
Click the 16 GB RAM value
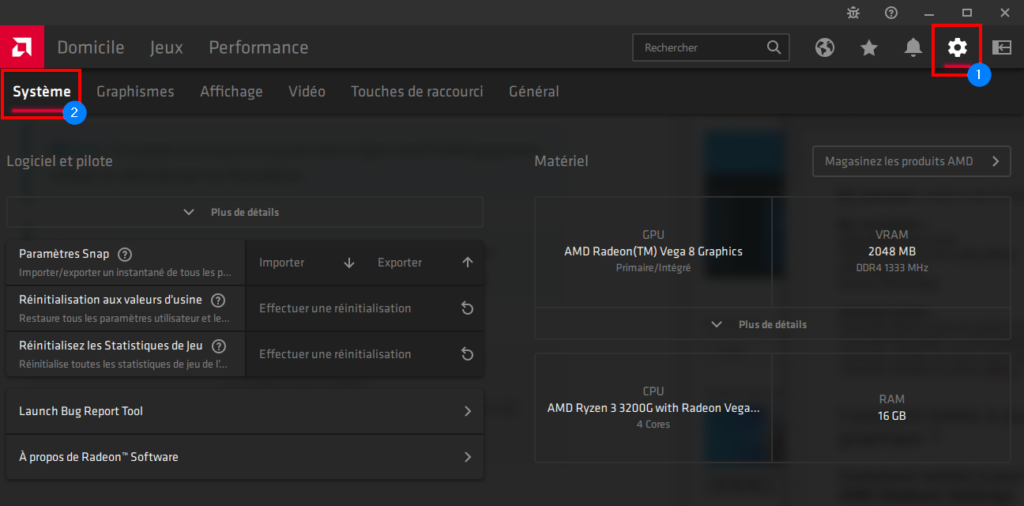891,416
